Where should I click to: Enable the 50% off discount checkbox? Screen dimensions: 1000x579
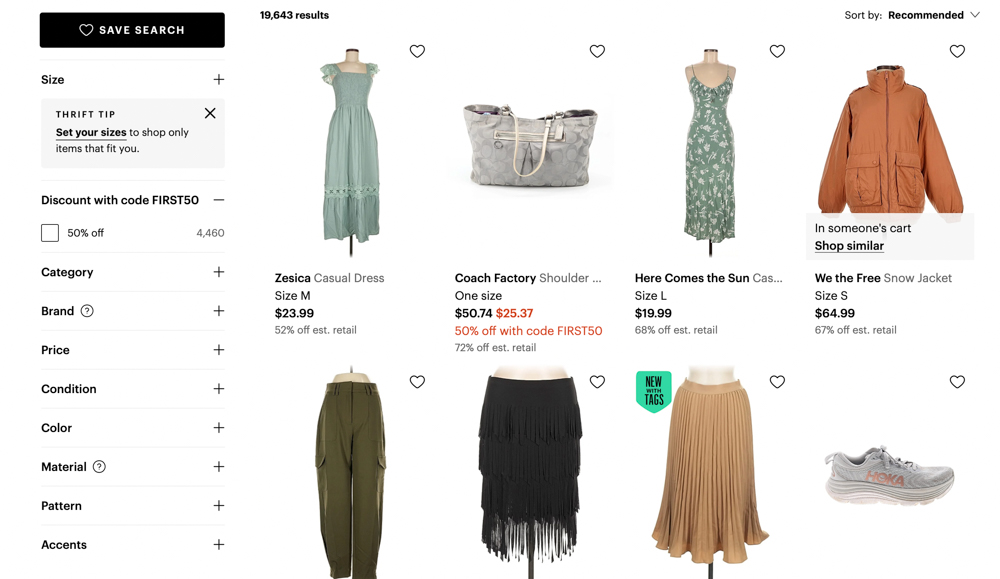click(x=49, y=232)
